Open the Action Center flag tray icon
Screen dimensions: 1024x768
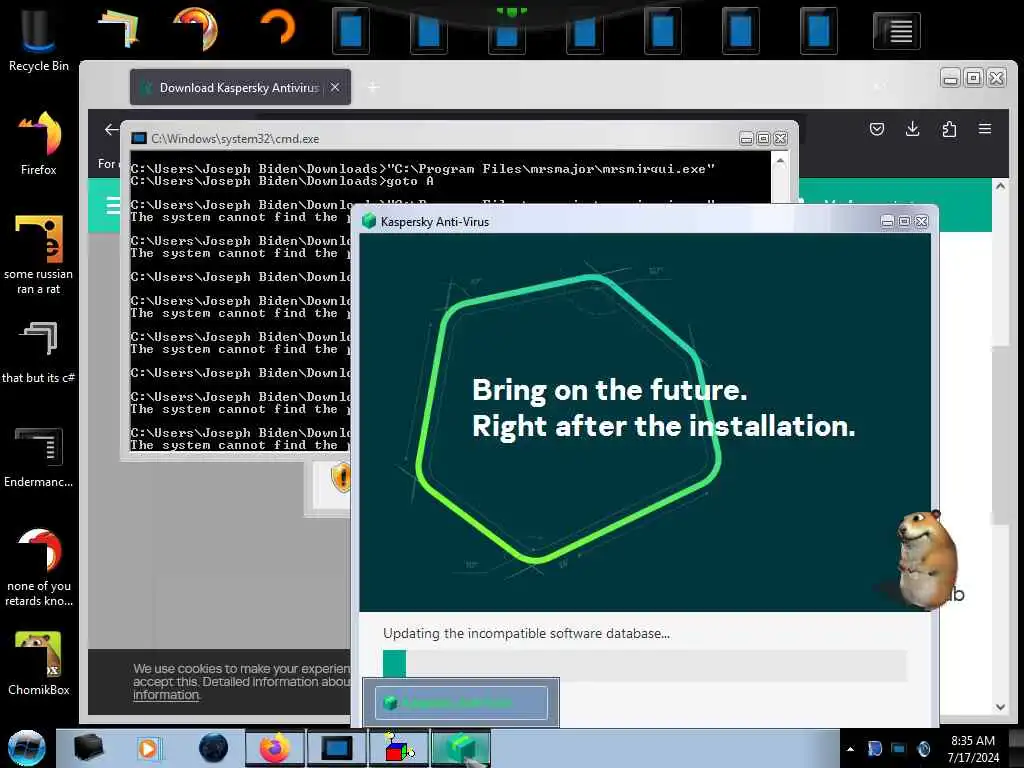tap(874, 748)
